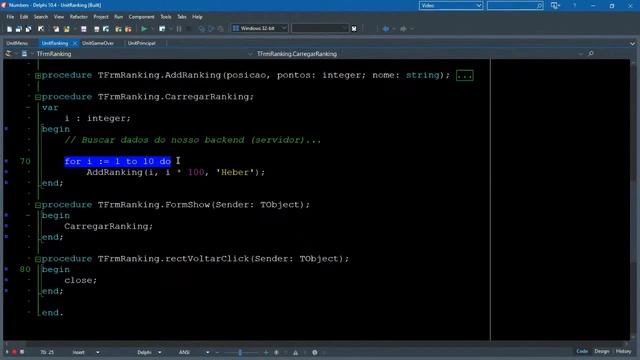
Task: Expand the collapsed AddRanking procedure
Action: (38, 76)
